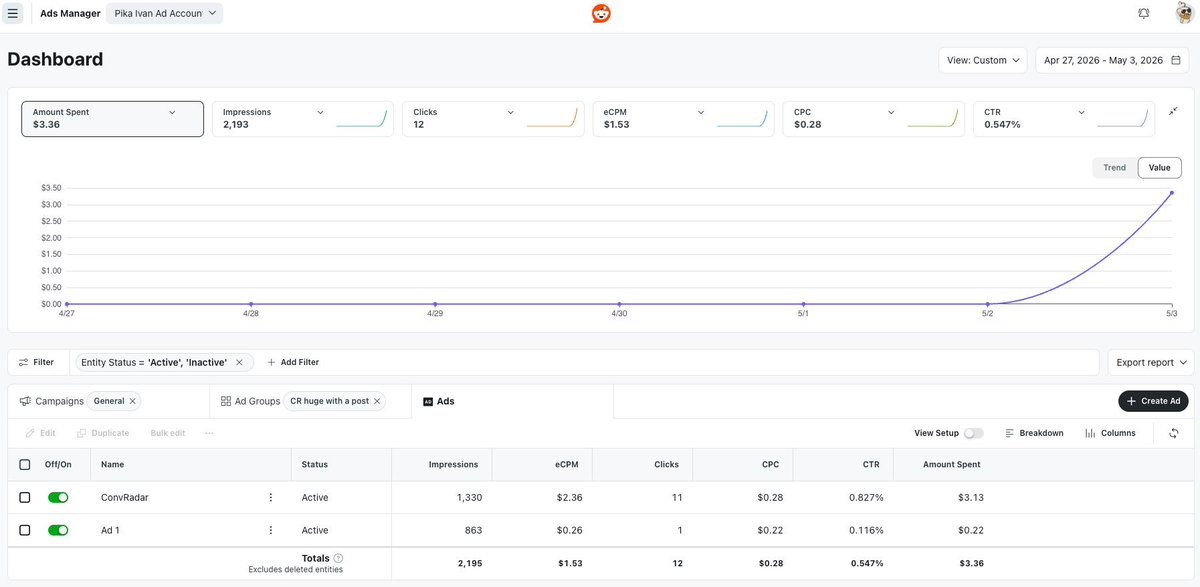The width and height of the screenshot is (1200, 587).
Task: Check the Ad 1 row checkbox
Action: [x=25, y=530]
